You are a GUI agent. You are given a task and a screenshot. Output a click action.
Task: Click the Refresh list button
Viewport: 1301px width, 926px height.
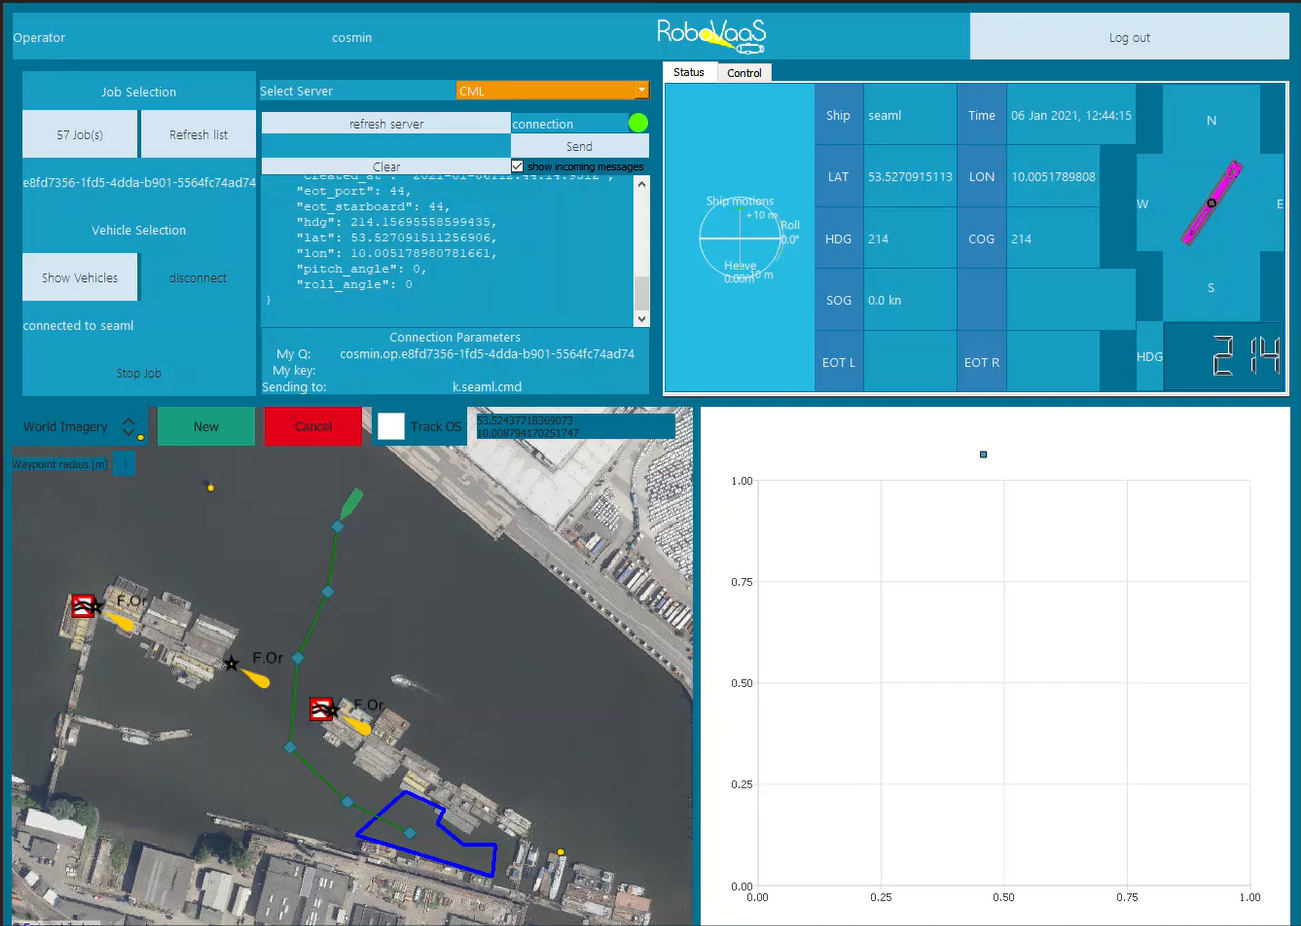[x=198, y=135]
